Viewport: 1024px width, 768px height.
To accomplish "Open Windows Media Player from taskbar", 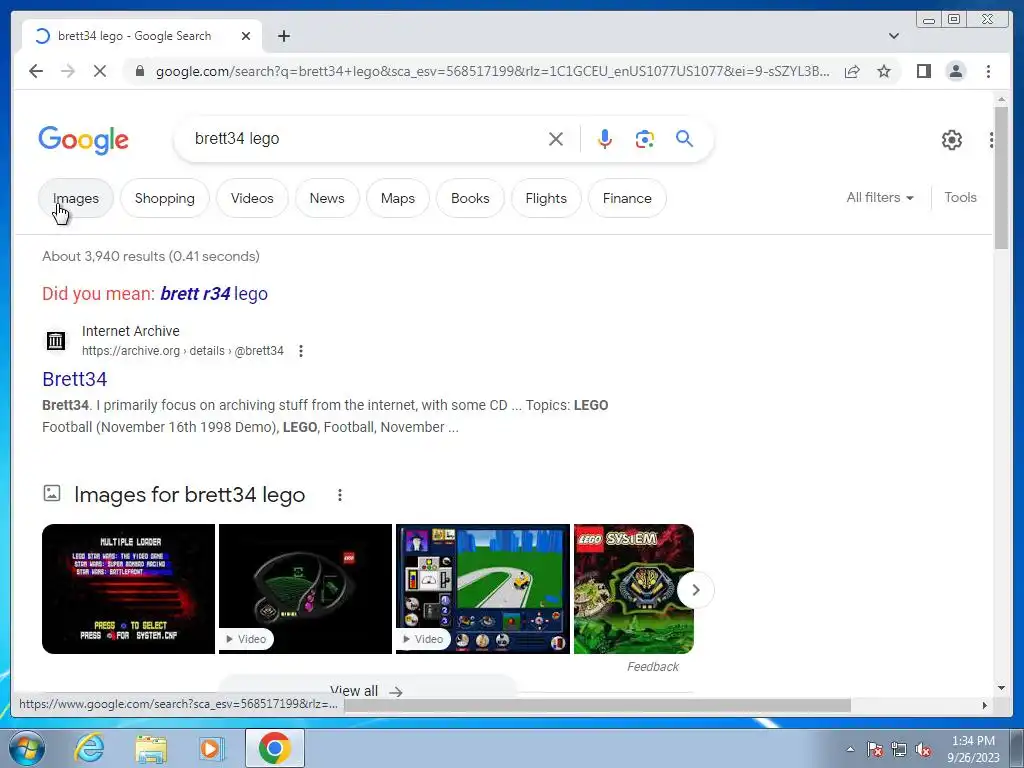I will (211, 748).
